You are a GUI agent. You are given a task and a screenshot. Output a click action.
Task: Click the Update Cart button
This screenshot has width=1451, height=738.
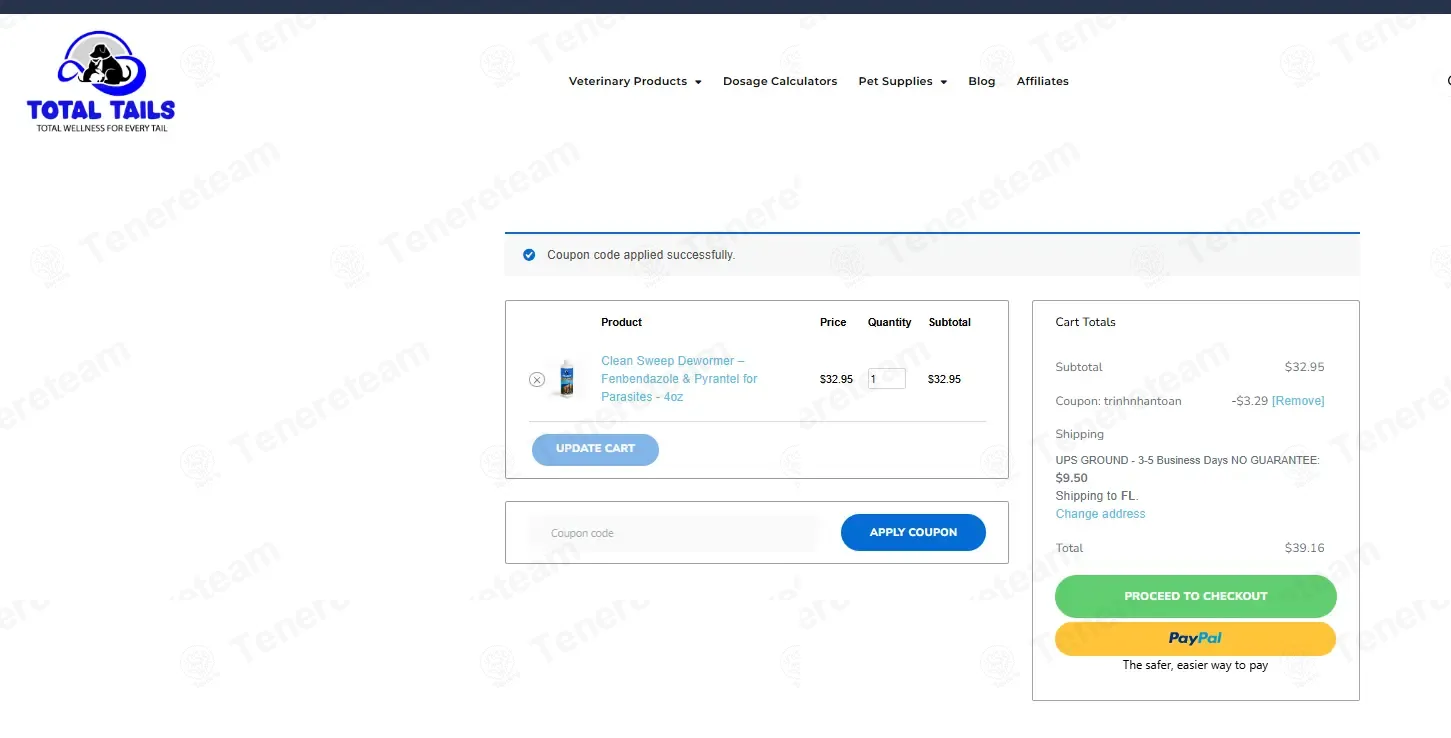pyautogui.click(x=595, y=449)
